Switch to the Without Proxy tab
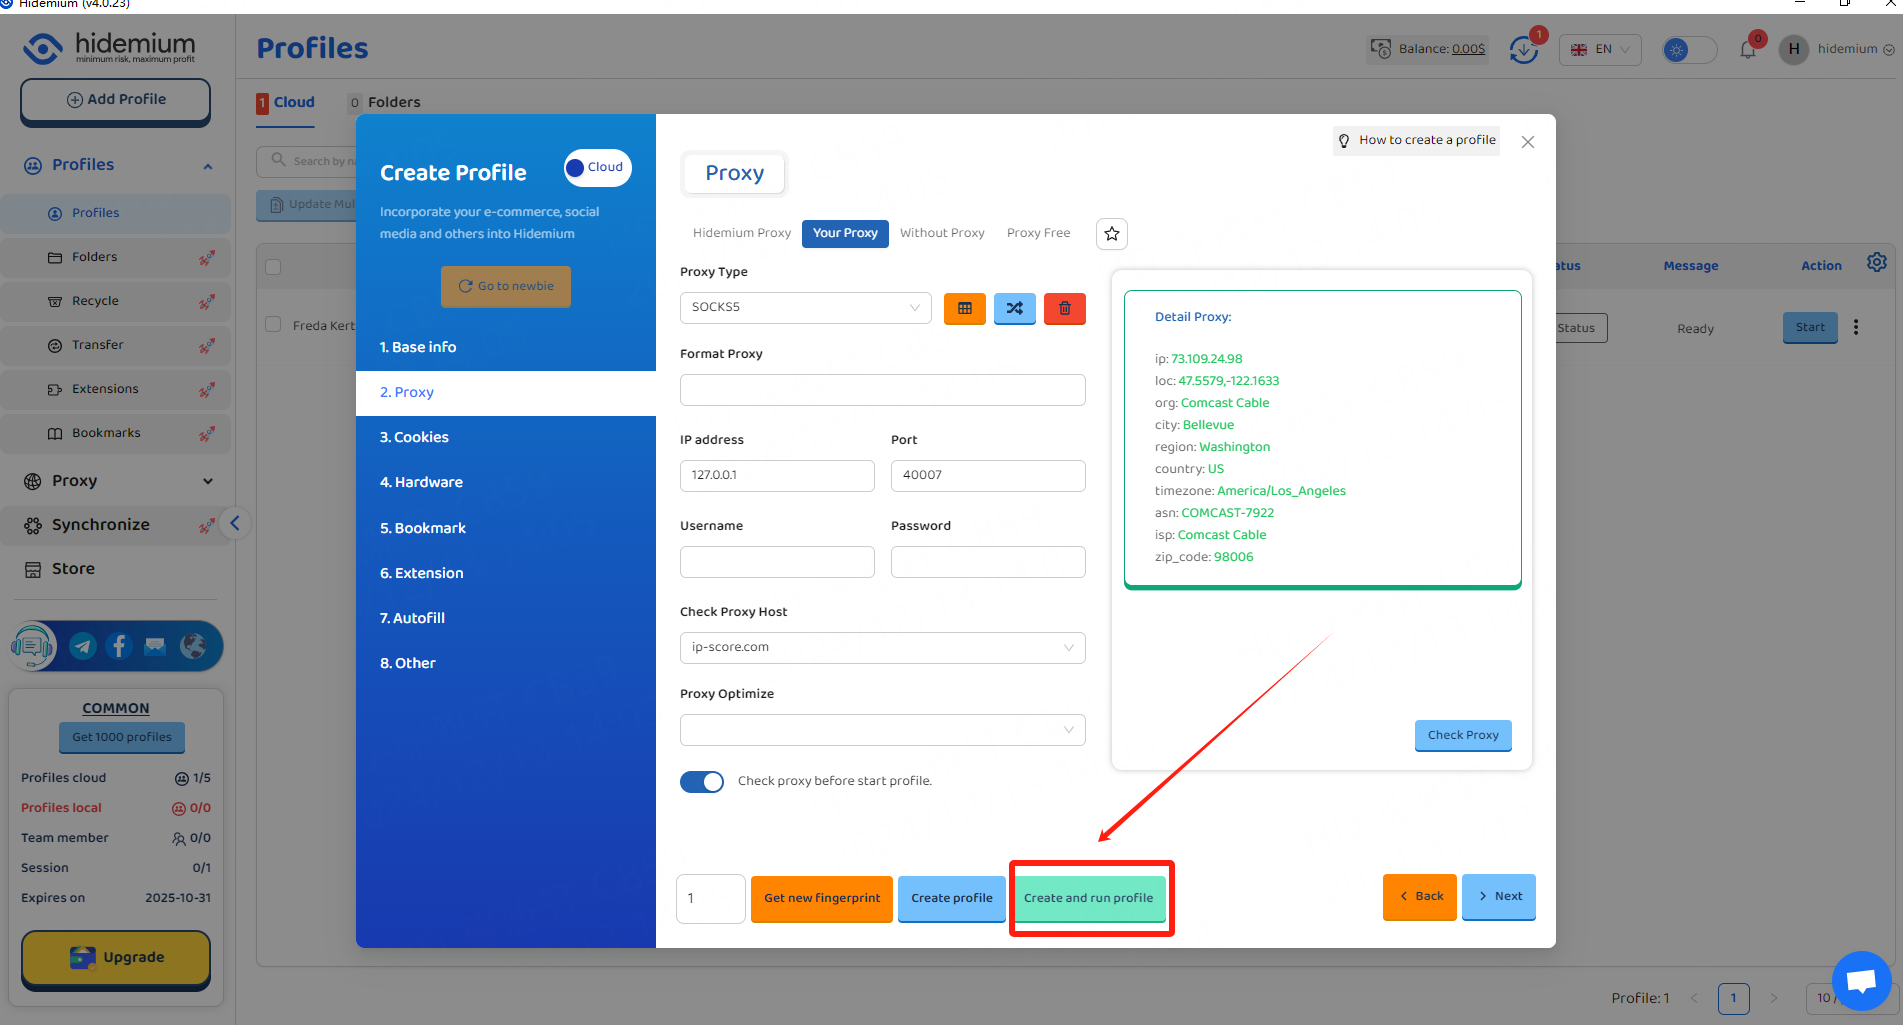The height and width of the screenshot is (1025, 1903). coord(941,233)
